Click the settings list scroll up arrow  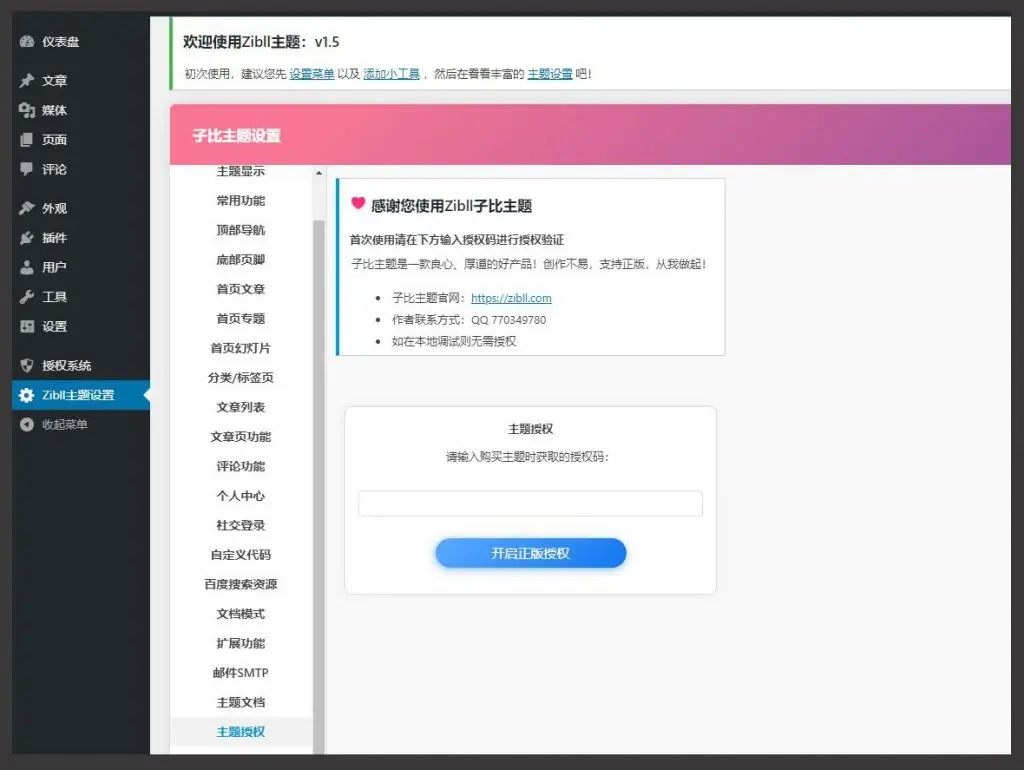coord(319,173)
